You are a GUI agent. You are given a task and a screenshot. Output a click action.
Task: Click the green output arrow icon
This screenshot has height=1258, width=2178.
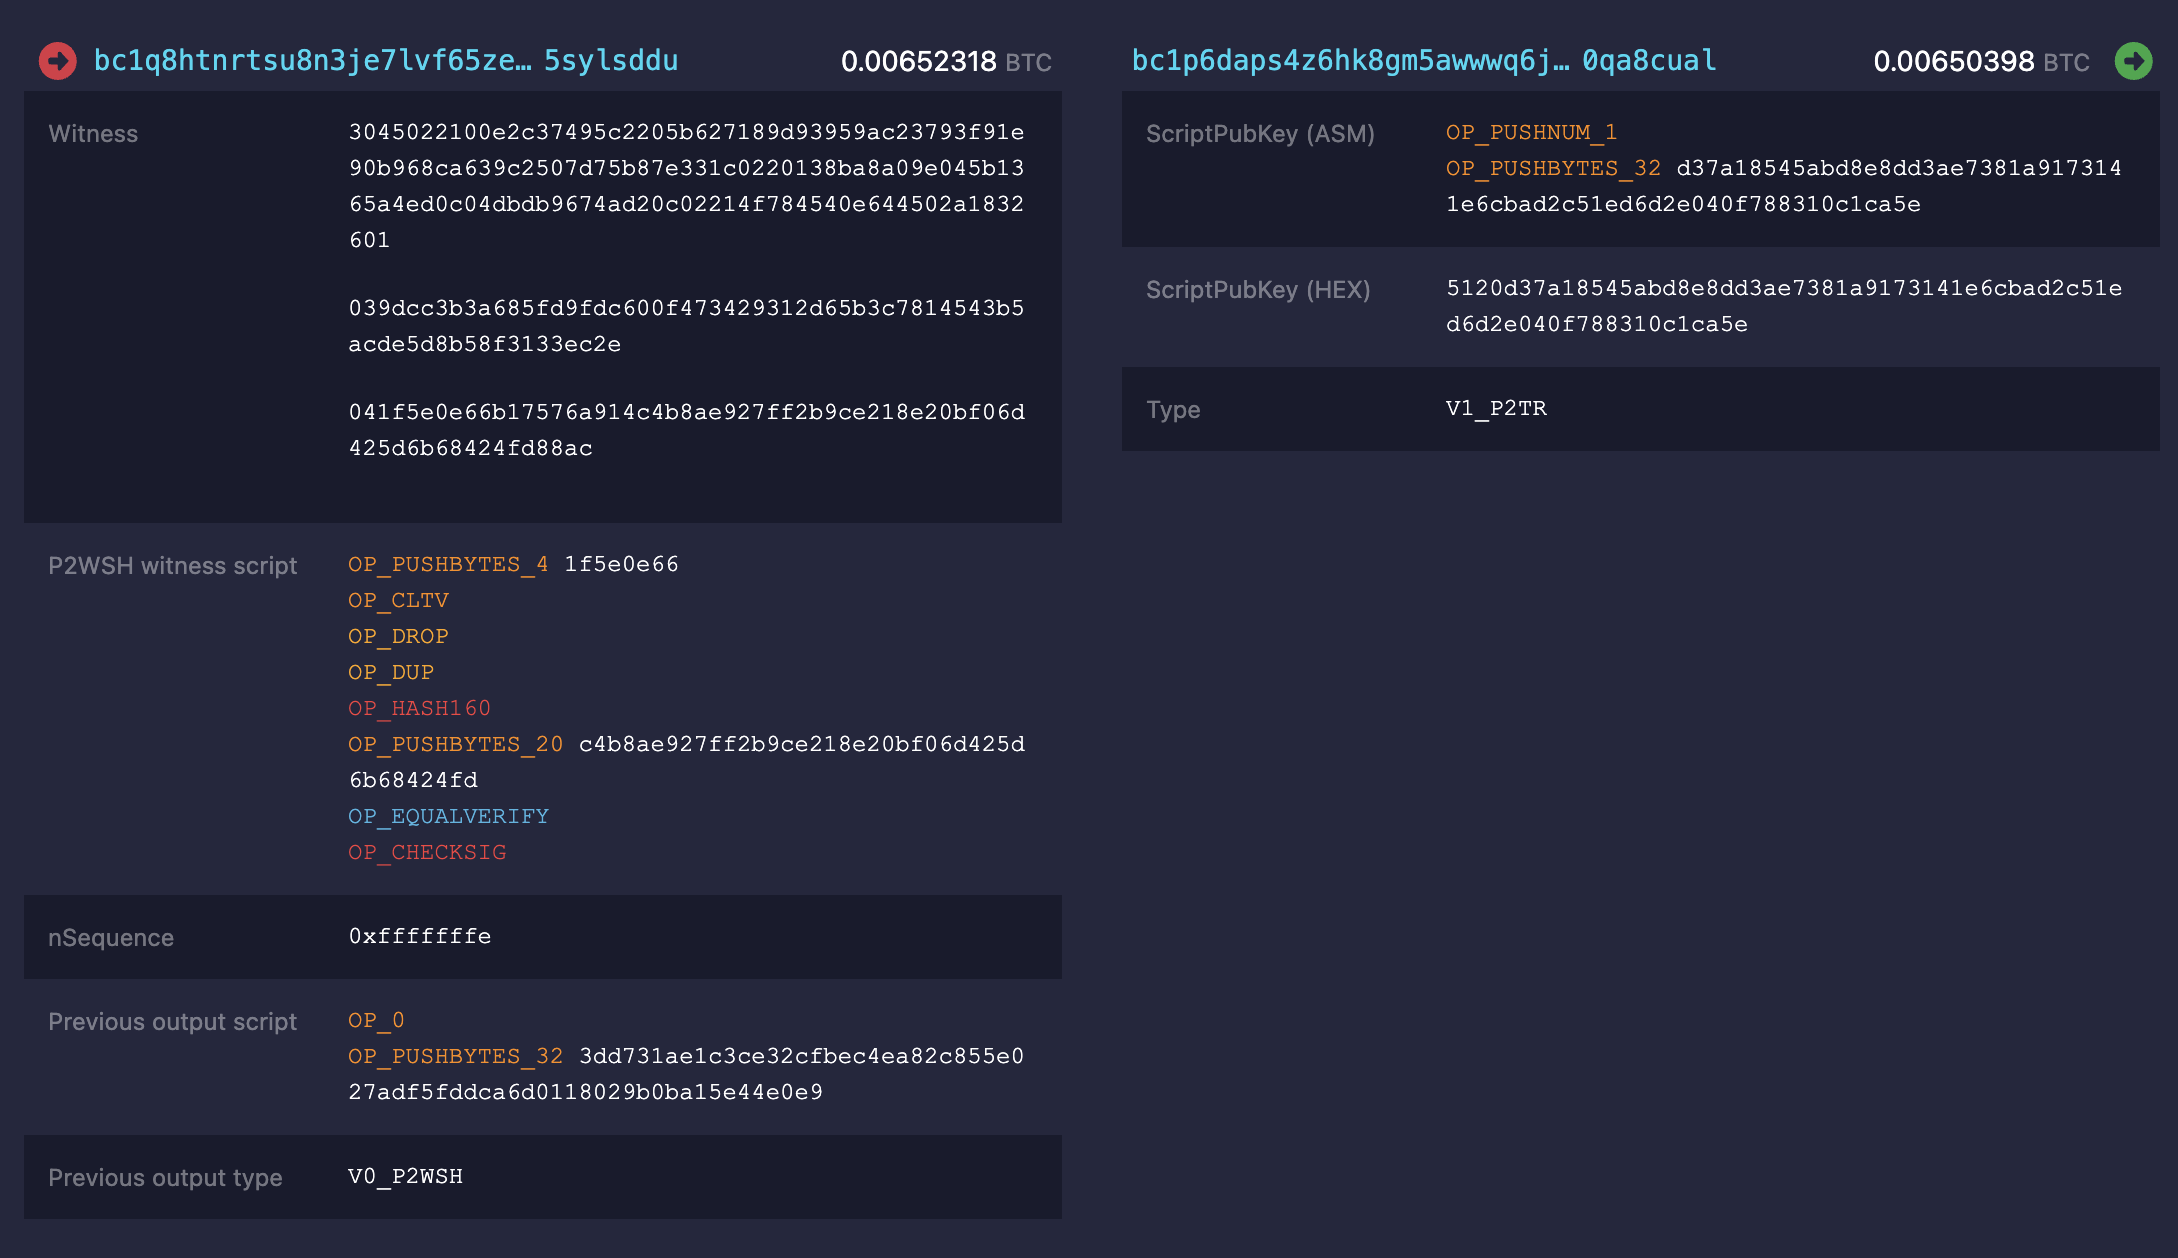coord(2136,61)
